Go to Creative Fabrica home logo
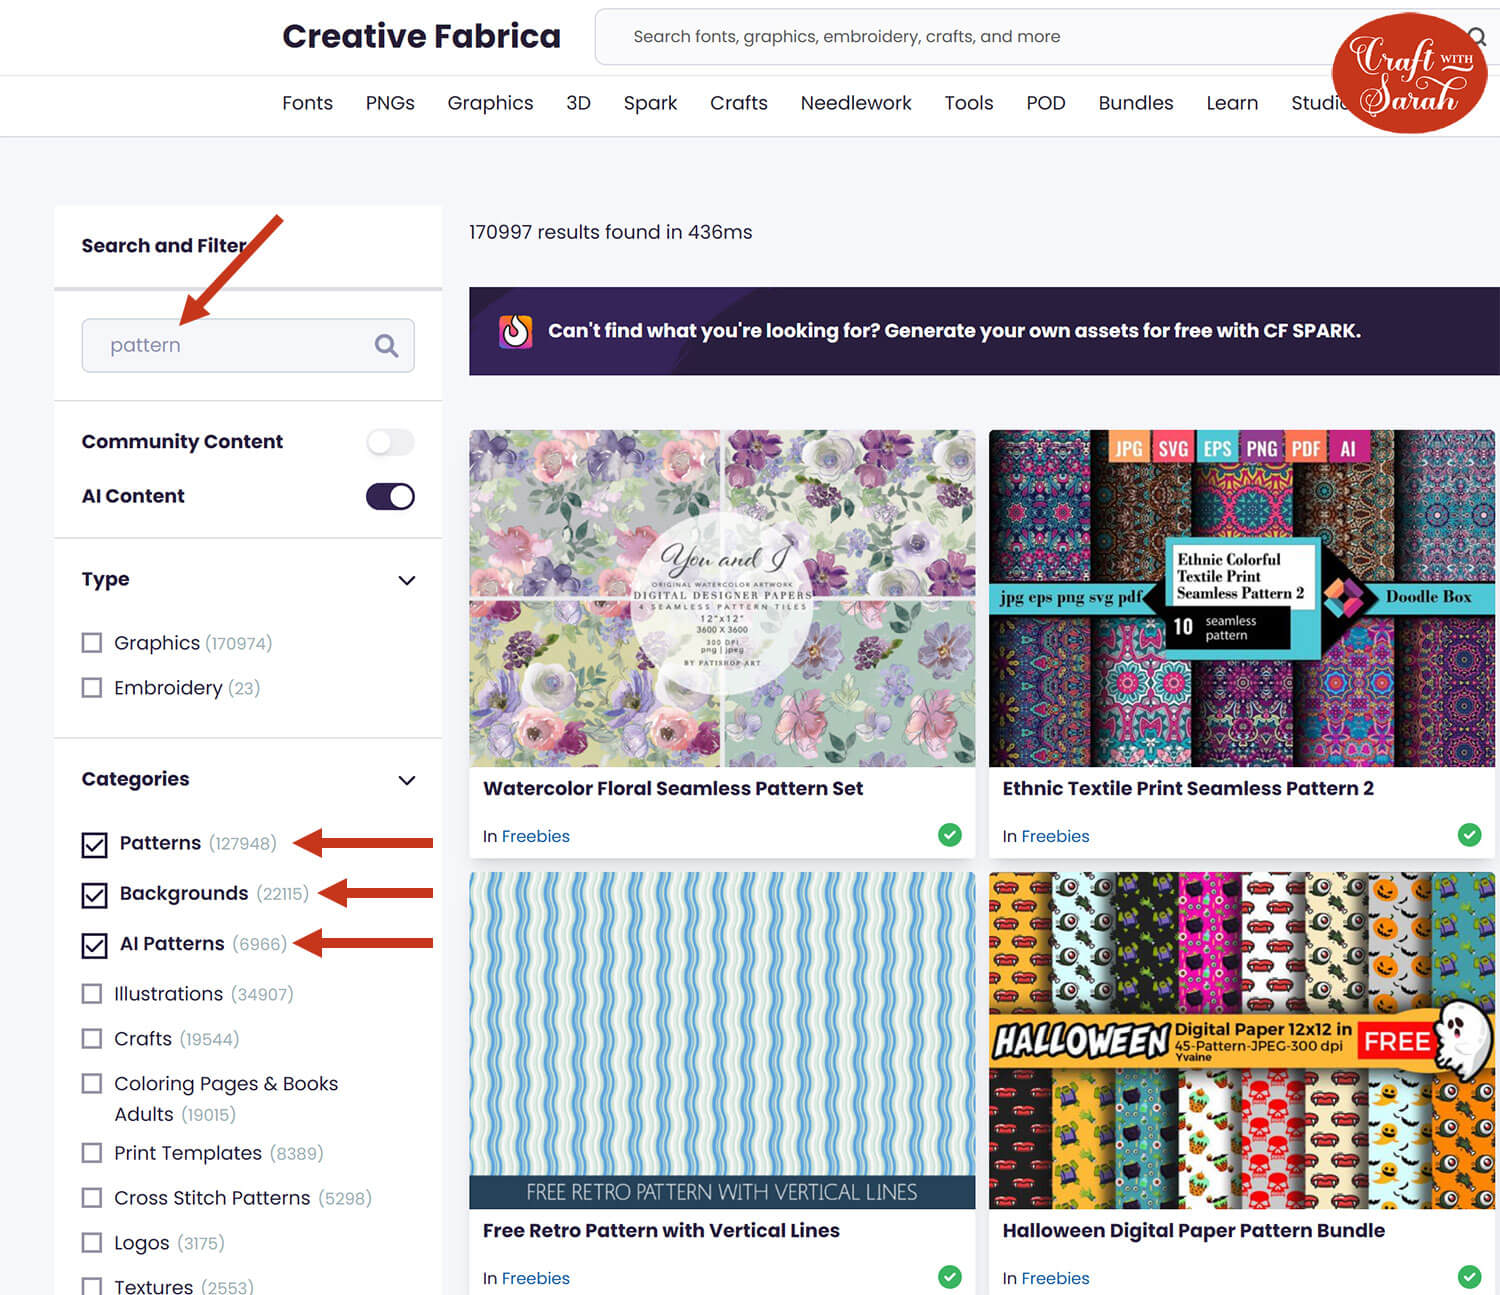 [x=421, y=37]
